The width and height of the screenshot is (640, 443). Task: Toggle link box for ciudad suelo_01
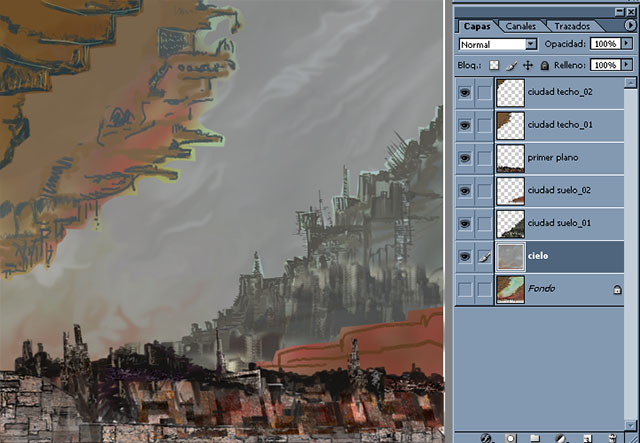coord(484,224)
